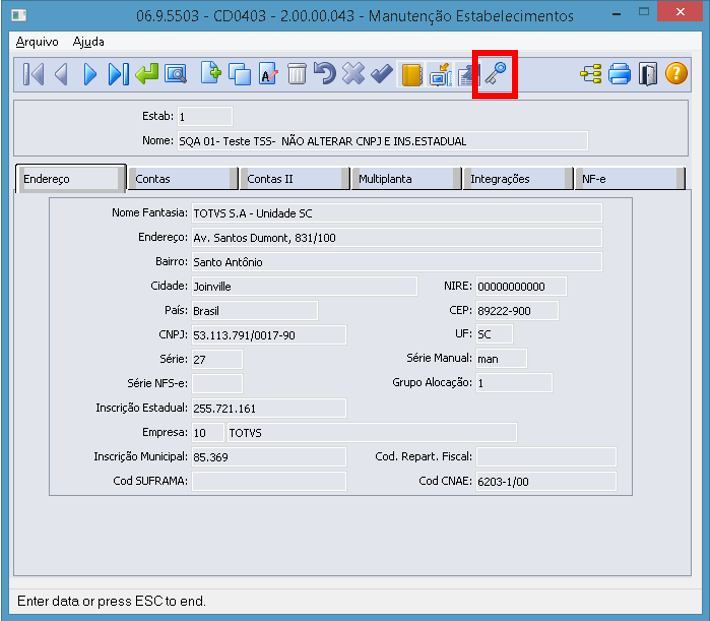Click the export arrow icon beside key
Image resolution: width=710 pixels, height=621 pixels.
pos(467,74)
